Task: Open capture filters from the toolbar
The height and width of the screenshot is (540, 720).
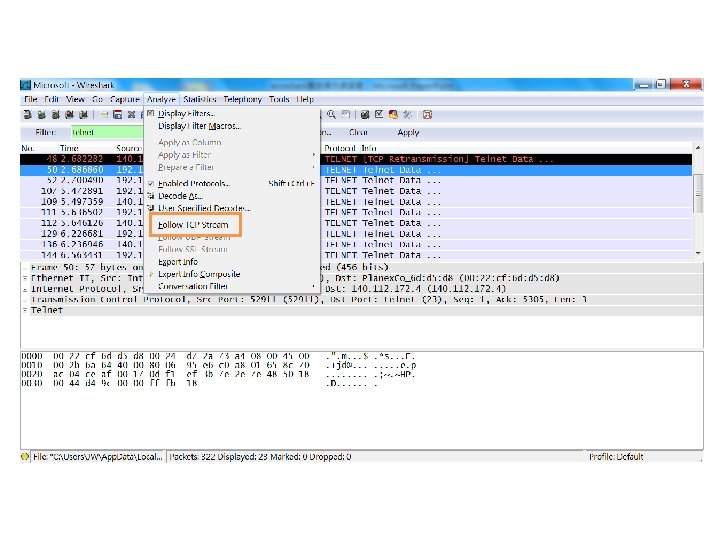Action: 365,115
